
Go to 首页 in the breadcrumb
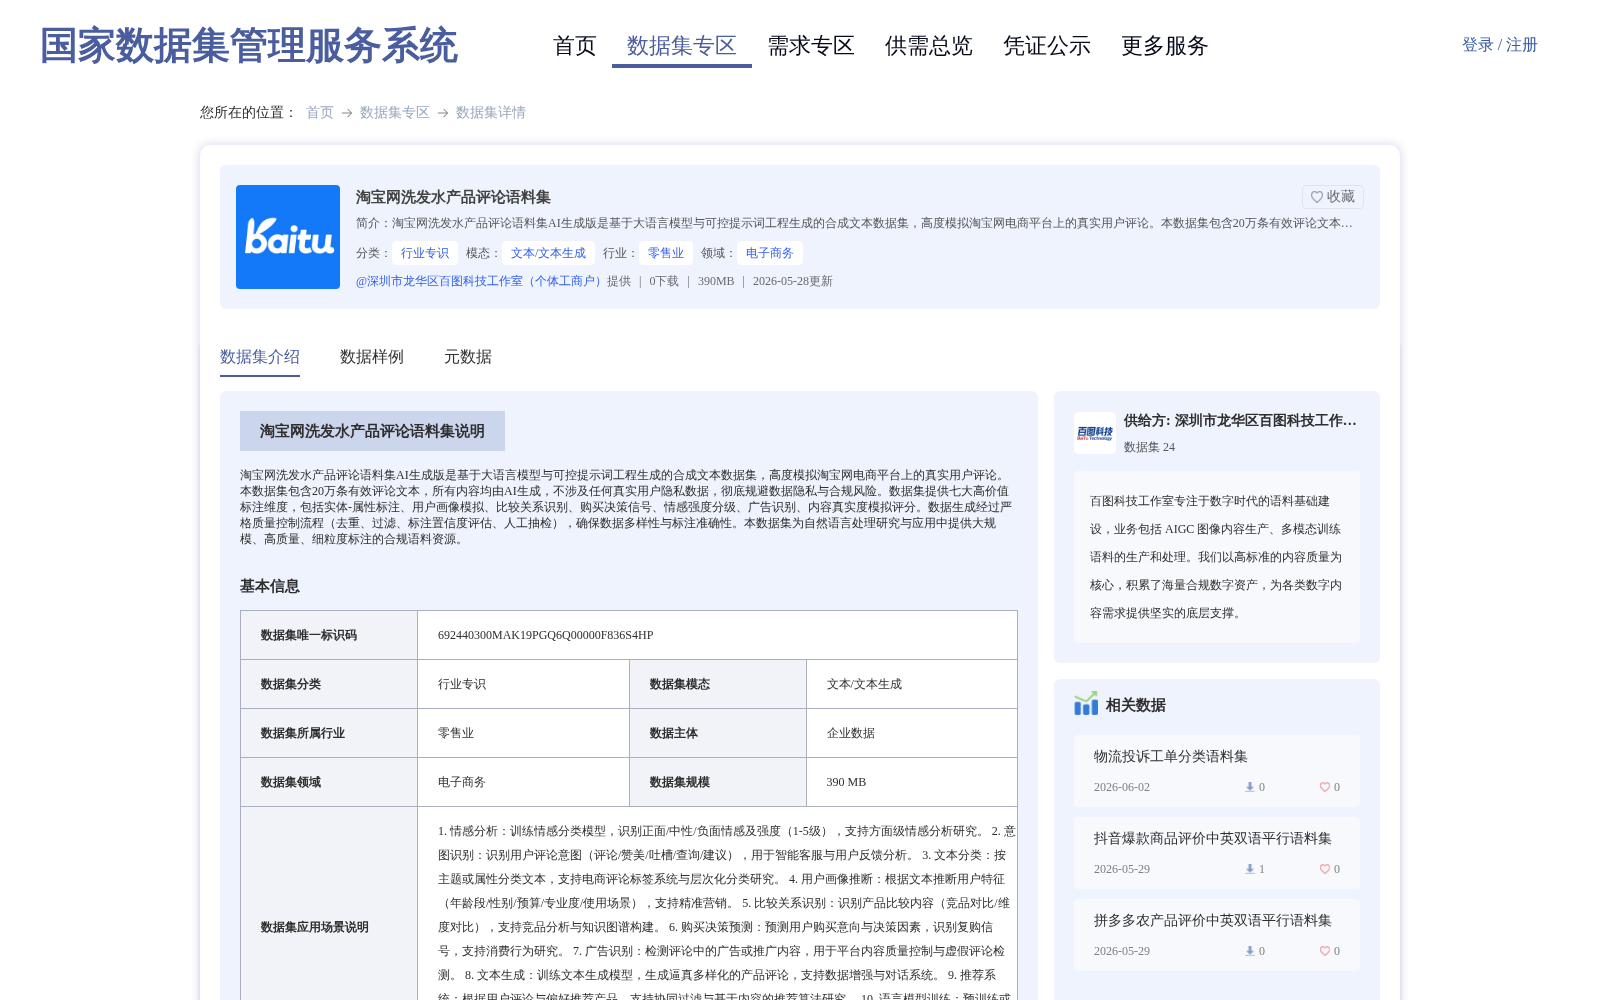point(320,112)
